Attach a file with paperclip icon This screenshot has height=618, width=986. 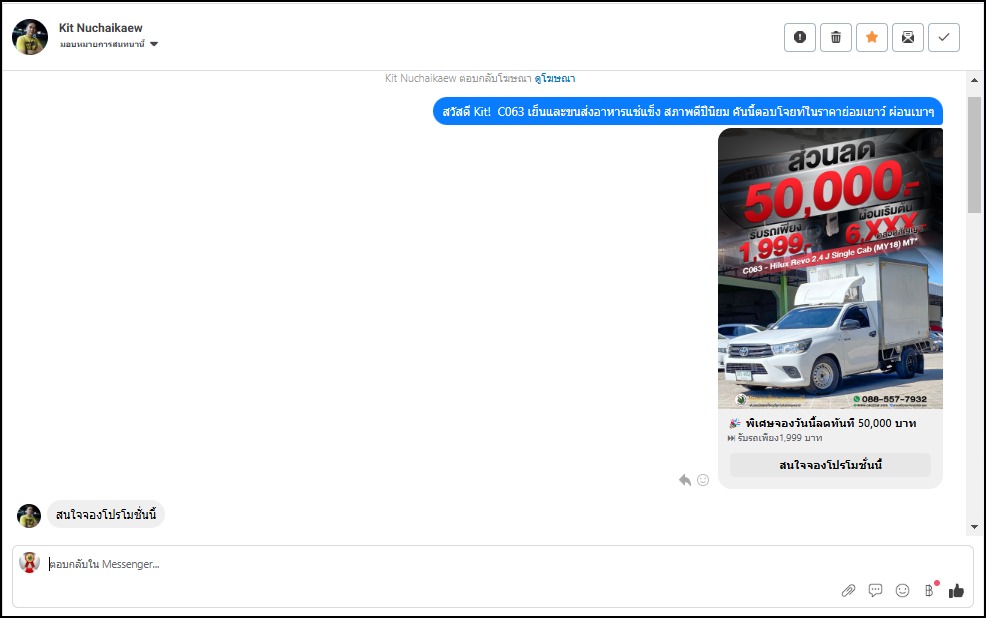click(x=848, y=590)
